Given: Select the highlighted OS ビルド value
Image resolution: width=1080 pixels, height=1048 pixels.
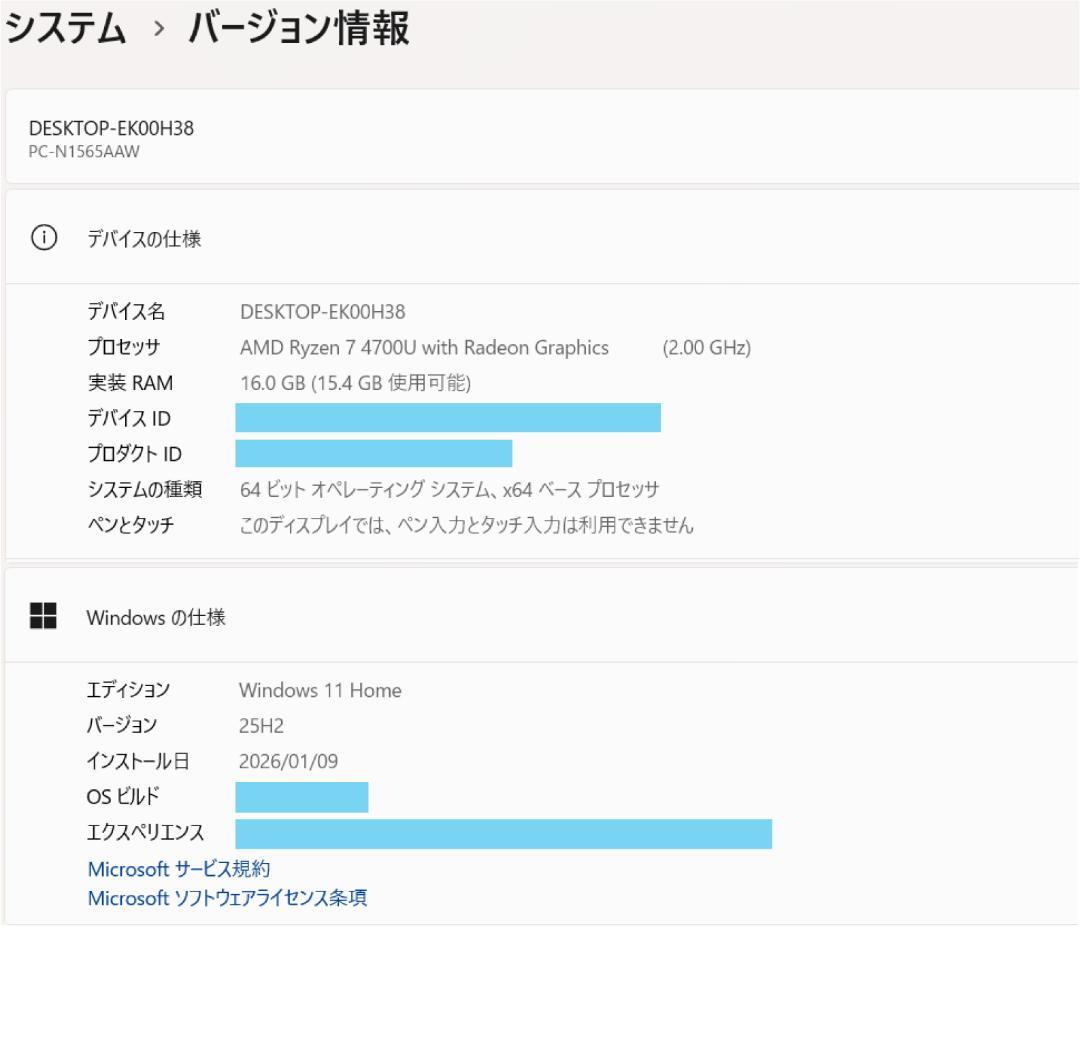Looking at the screenshot, I should click(x=302, y=796).
